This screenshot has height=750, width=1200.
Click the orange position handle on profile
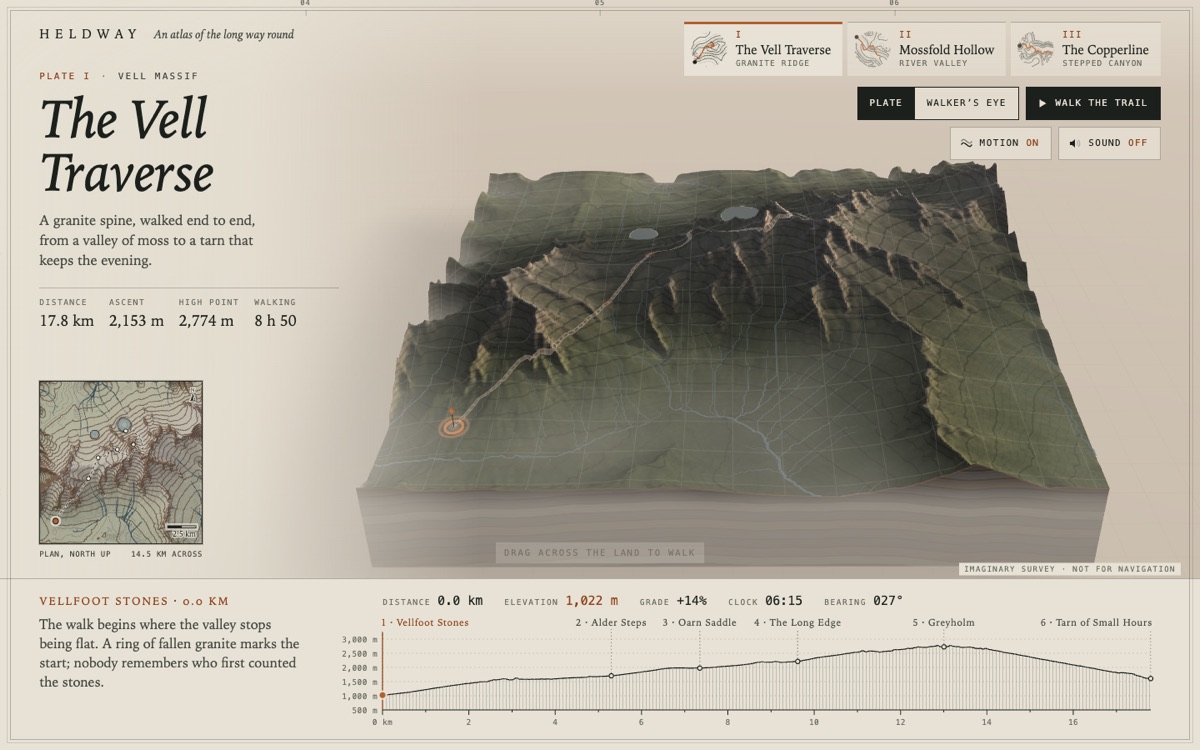pyautogui.click(x=382, y=695)
